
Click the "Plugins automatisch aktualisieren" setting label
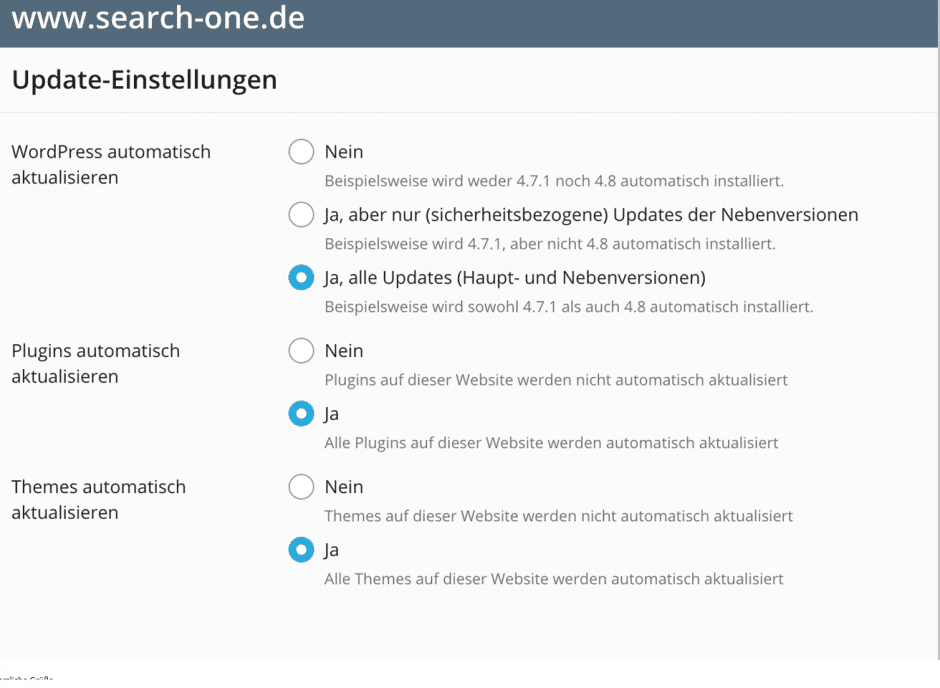[x=96, y=364]
